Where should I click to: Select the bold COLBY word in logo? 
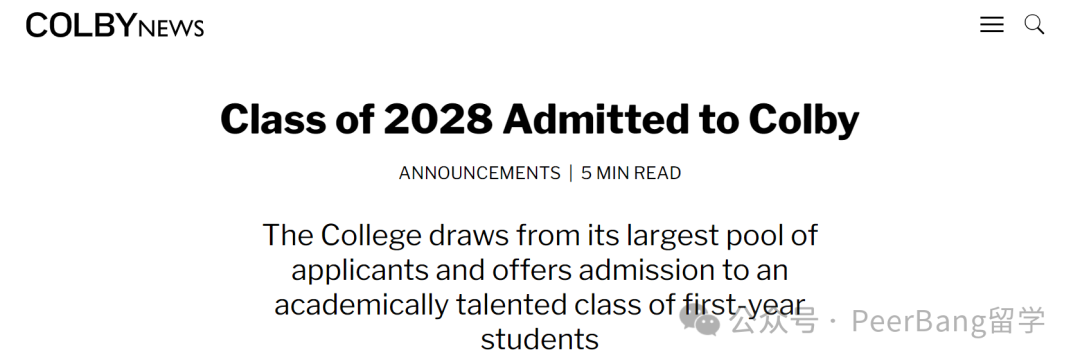[x=81, y=26]
